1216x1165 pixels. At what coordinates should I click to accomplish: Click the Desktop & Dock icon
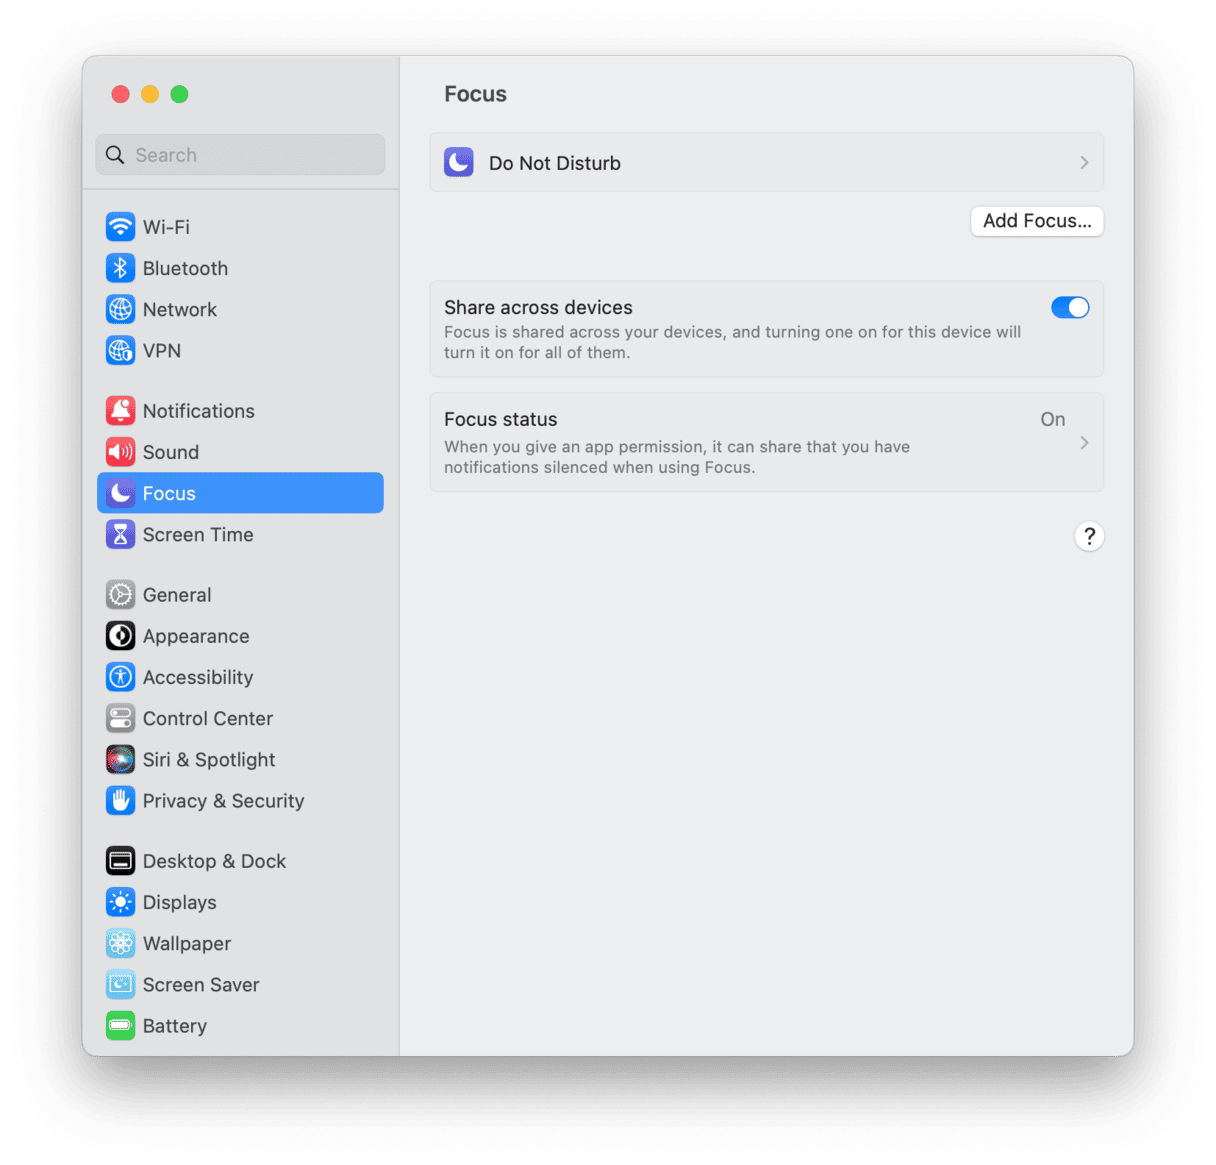pos(120,861)
